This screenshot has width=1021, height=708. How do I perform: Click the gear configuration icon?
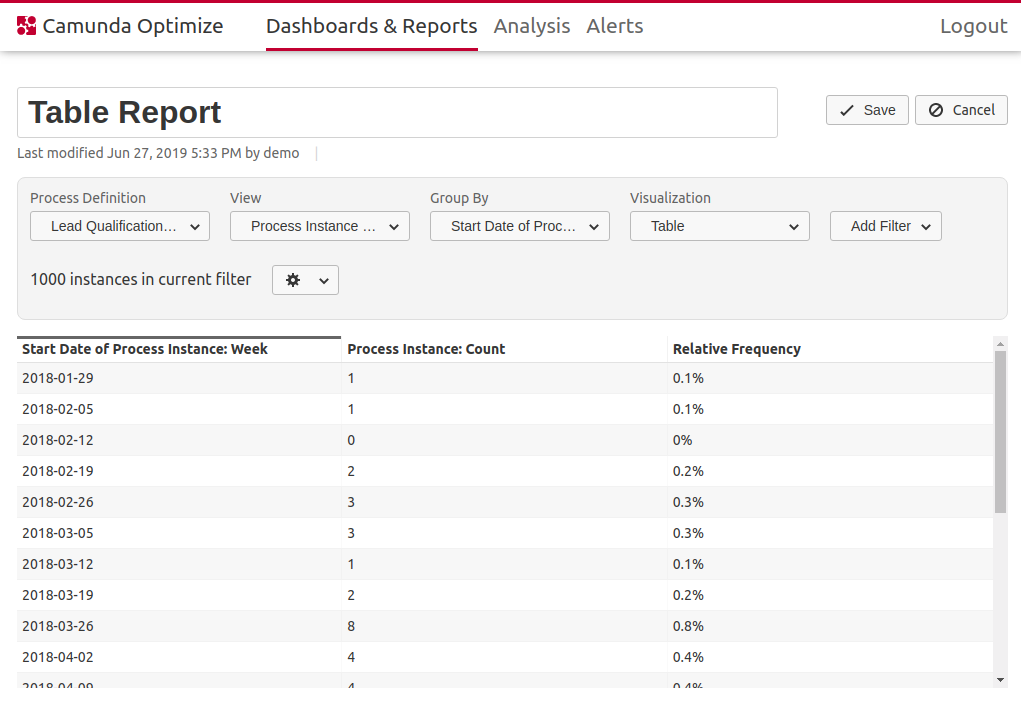293,280
